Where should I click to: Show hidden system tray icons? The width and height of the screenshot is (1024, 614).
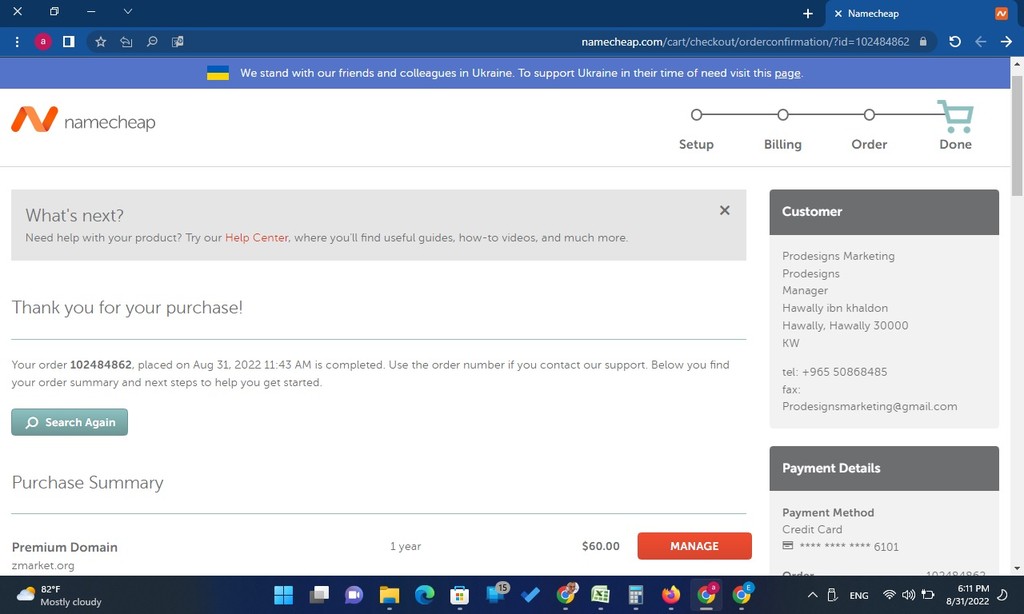[812, 595]
